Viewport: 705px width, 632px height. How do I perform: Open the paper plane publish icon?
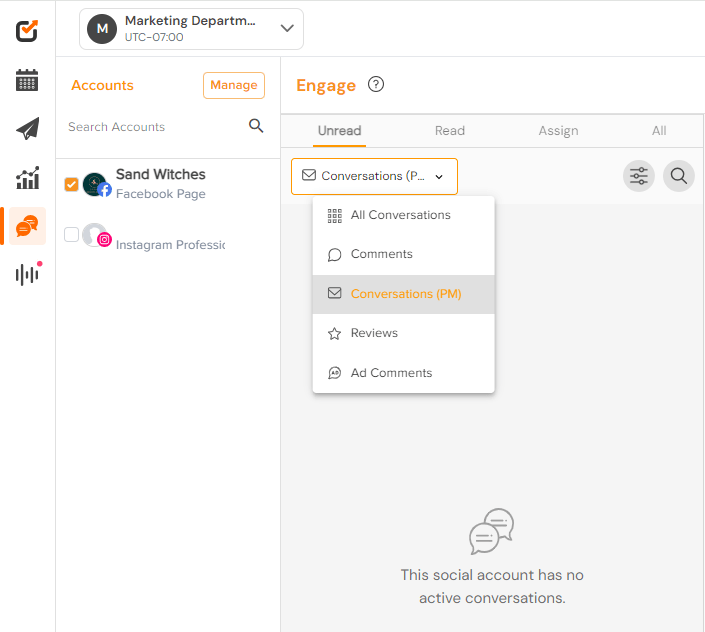pos(27,129)
